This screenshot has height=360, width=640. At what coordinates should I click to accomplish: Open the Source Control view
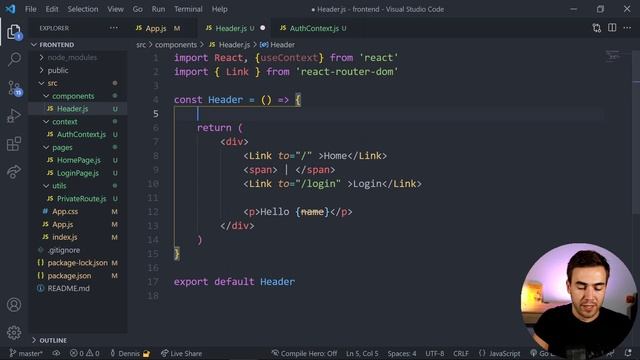15,88
